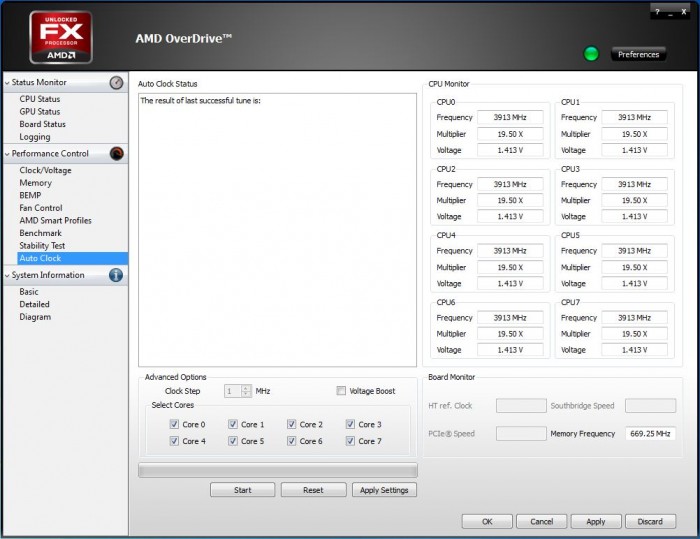The height and width of the screenshot is (539, 700).
Task: Open the Benchmark page
Action: [41, 233]
